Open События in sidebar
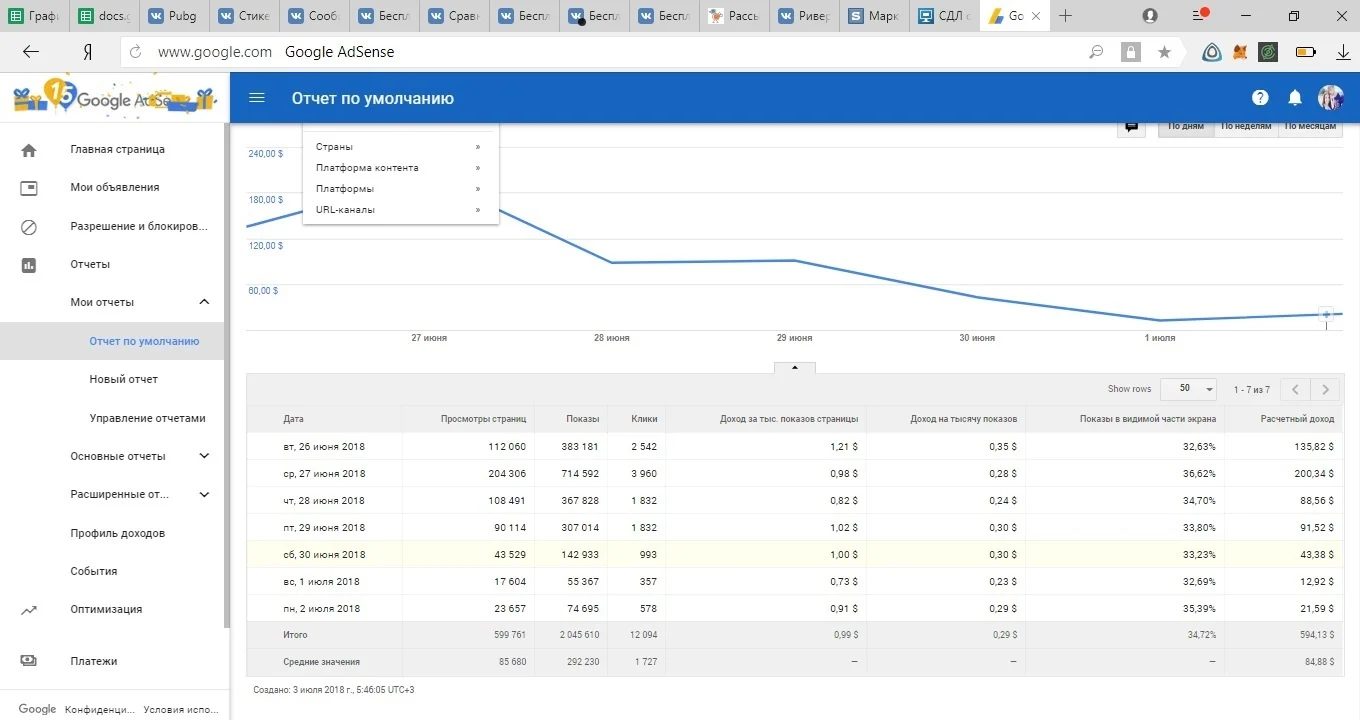 tap(94, 571)
